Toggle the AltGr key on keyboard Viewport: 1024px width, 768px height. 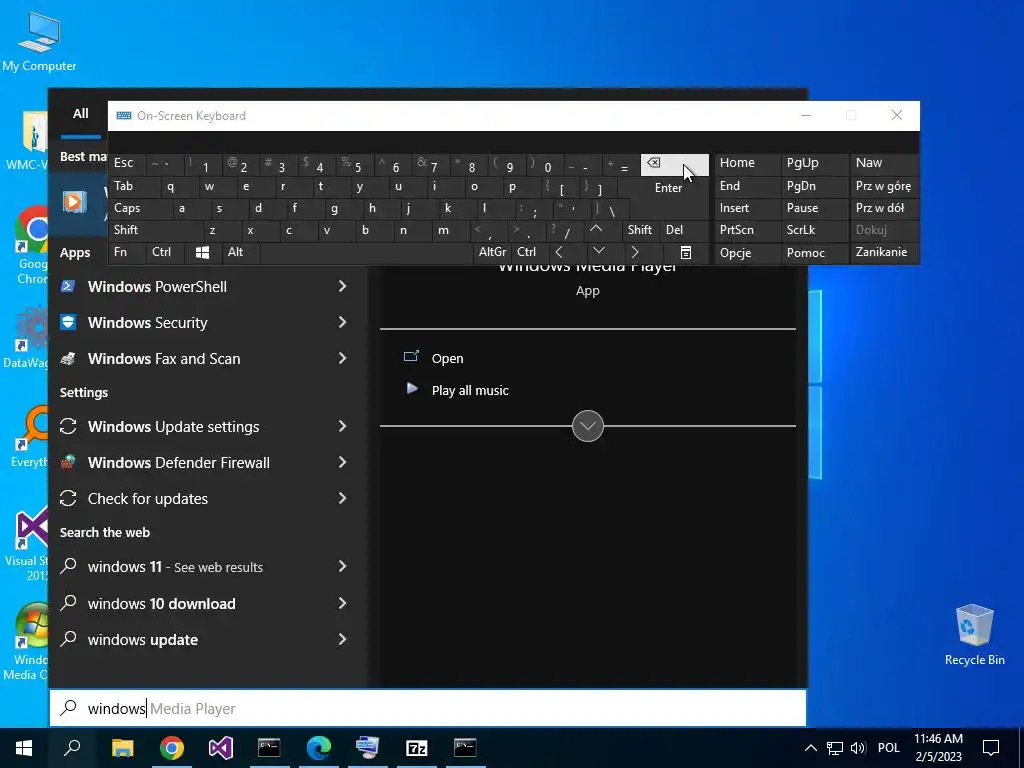(492, 252)
